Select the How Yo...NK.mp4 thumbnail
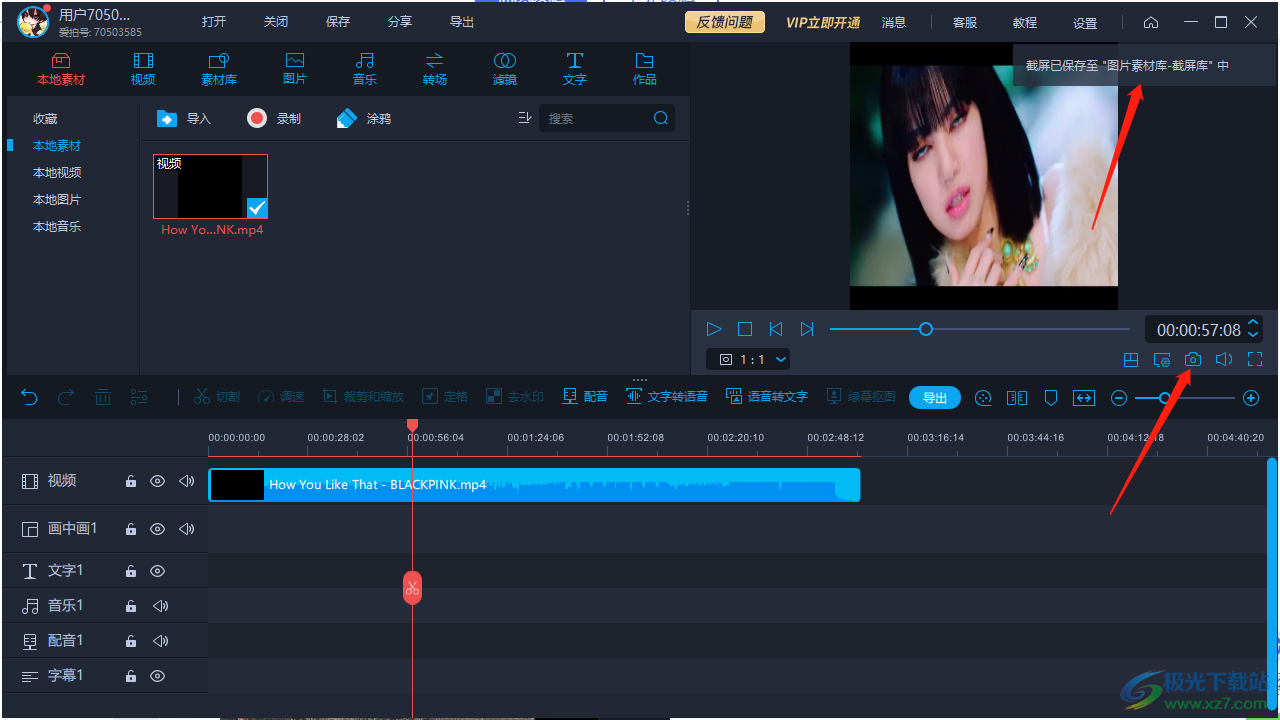 point(210,186)
